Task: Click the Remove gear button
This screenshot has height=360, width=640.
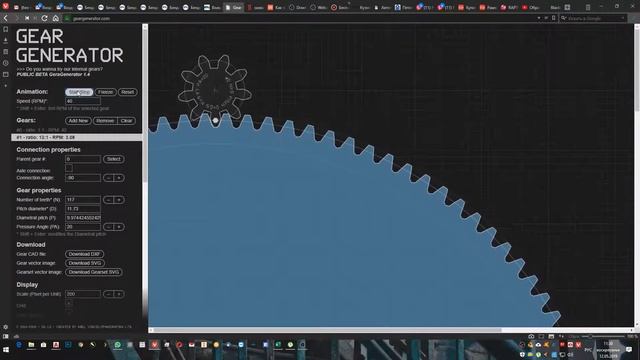Action: tap(105, 121)
